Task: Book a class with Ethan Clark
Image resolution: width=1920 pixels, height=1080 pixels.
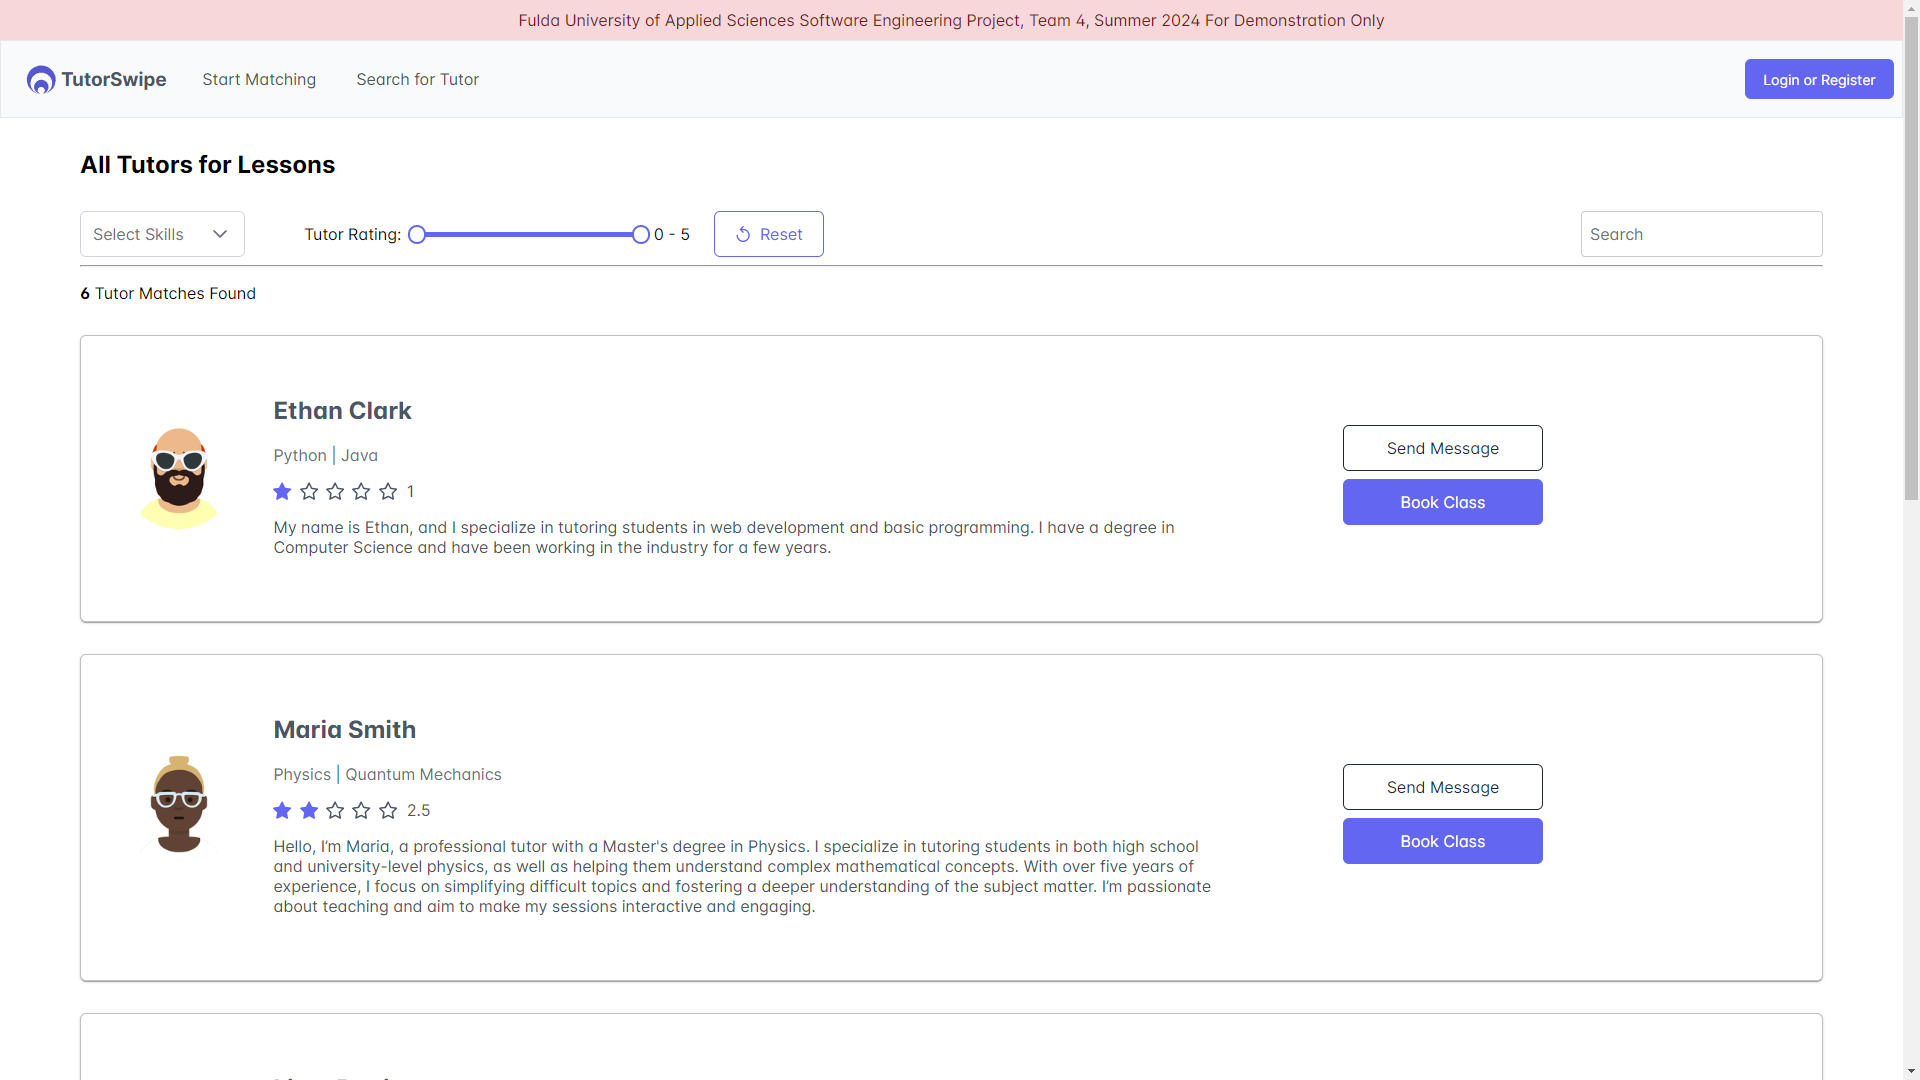Action: 1442,503
